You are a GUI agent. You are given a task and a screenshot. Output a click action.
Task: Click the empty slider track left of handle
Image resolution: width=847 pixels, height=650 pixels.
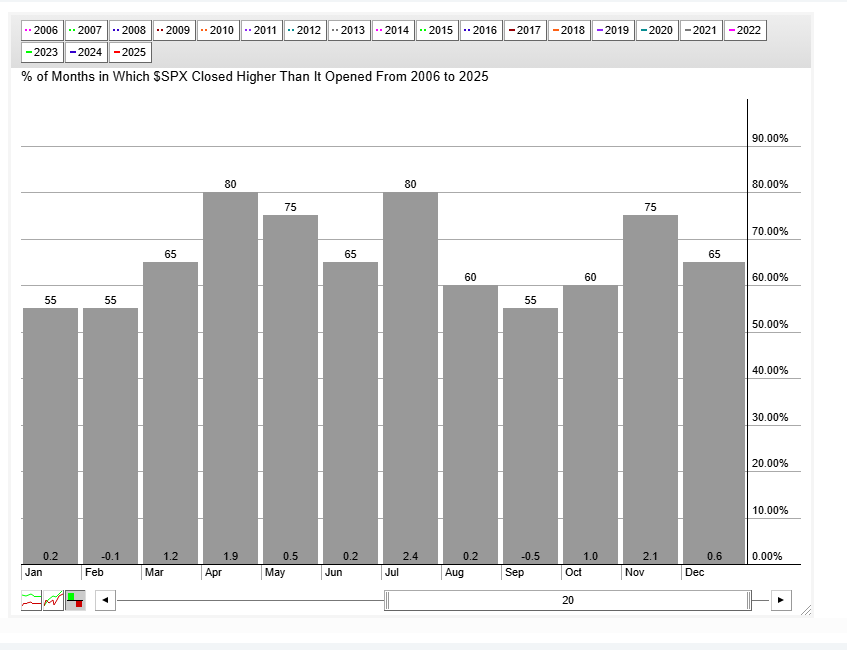[x=250, y=601]
